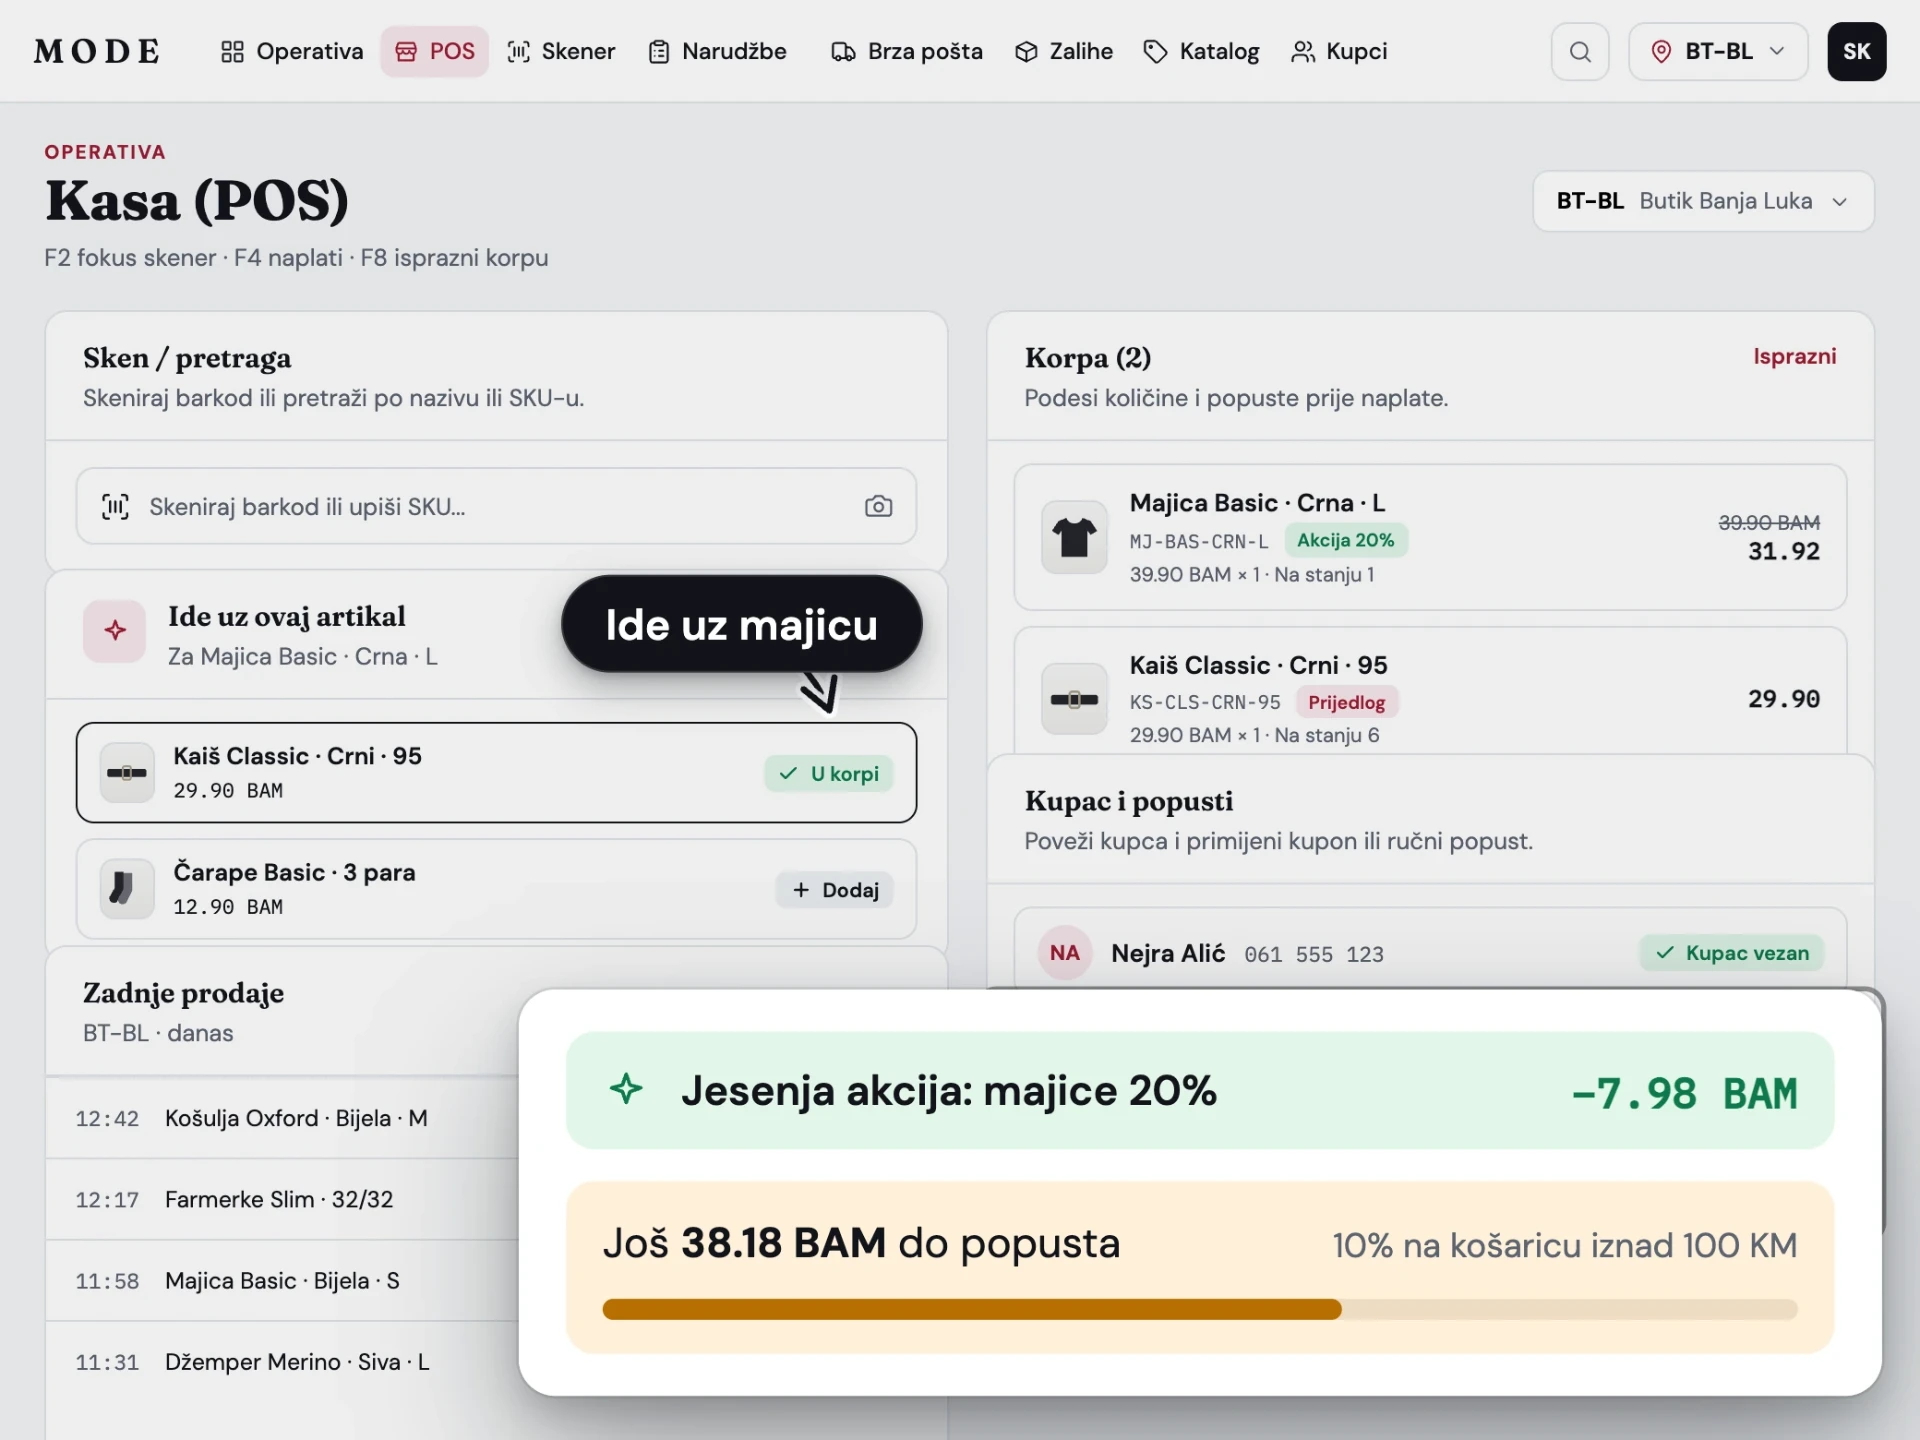This screenshot has width=1920, height=1440.
Task: Select the 11:58 Majica Basic Bijela sale
Action: click(282, 1281)
